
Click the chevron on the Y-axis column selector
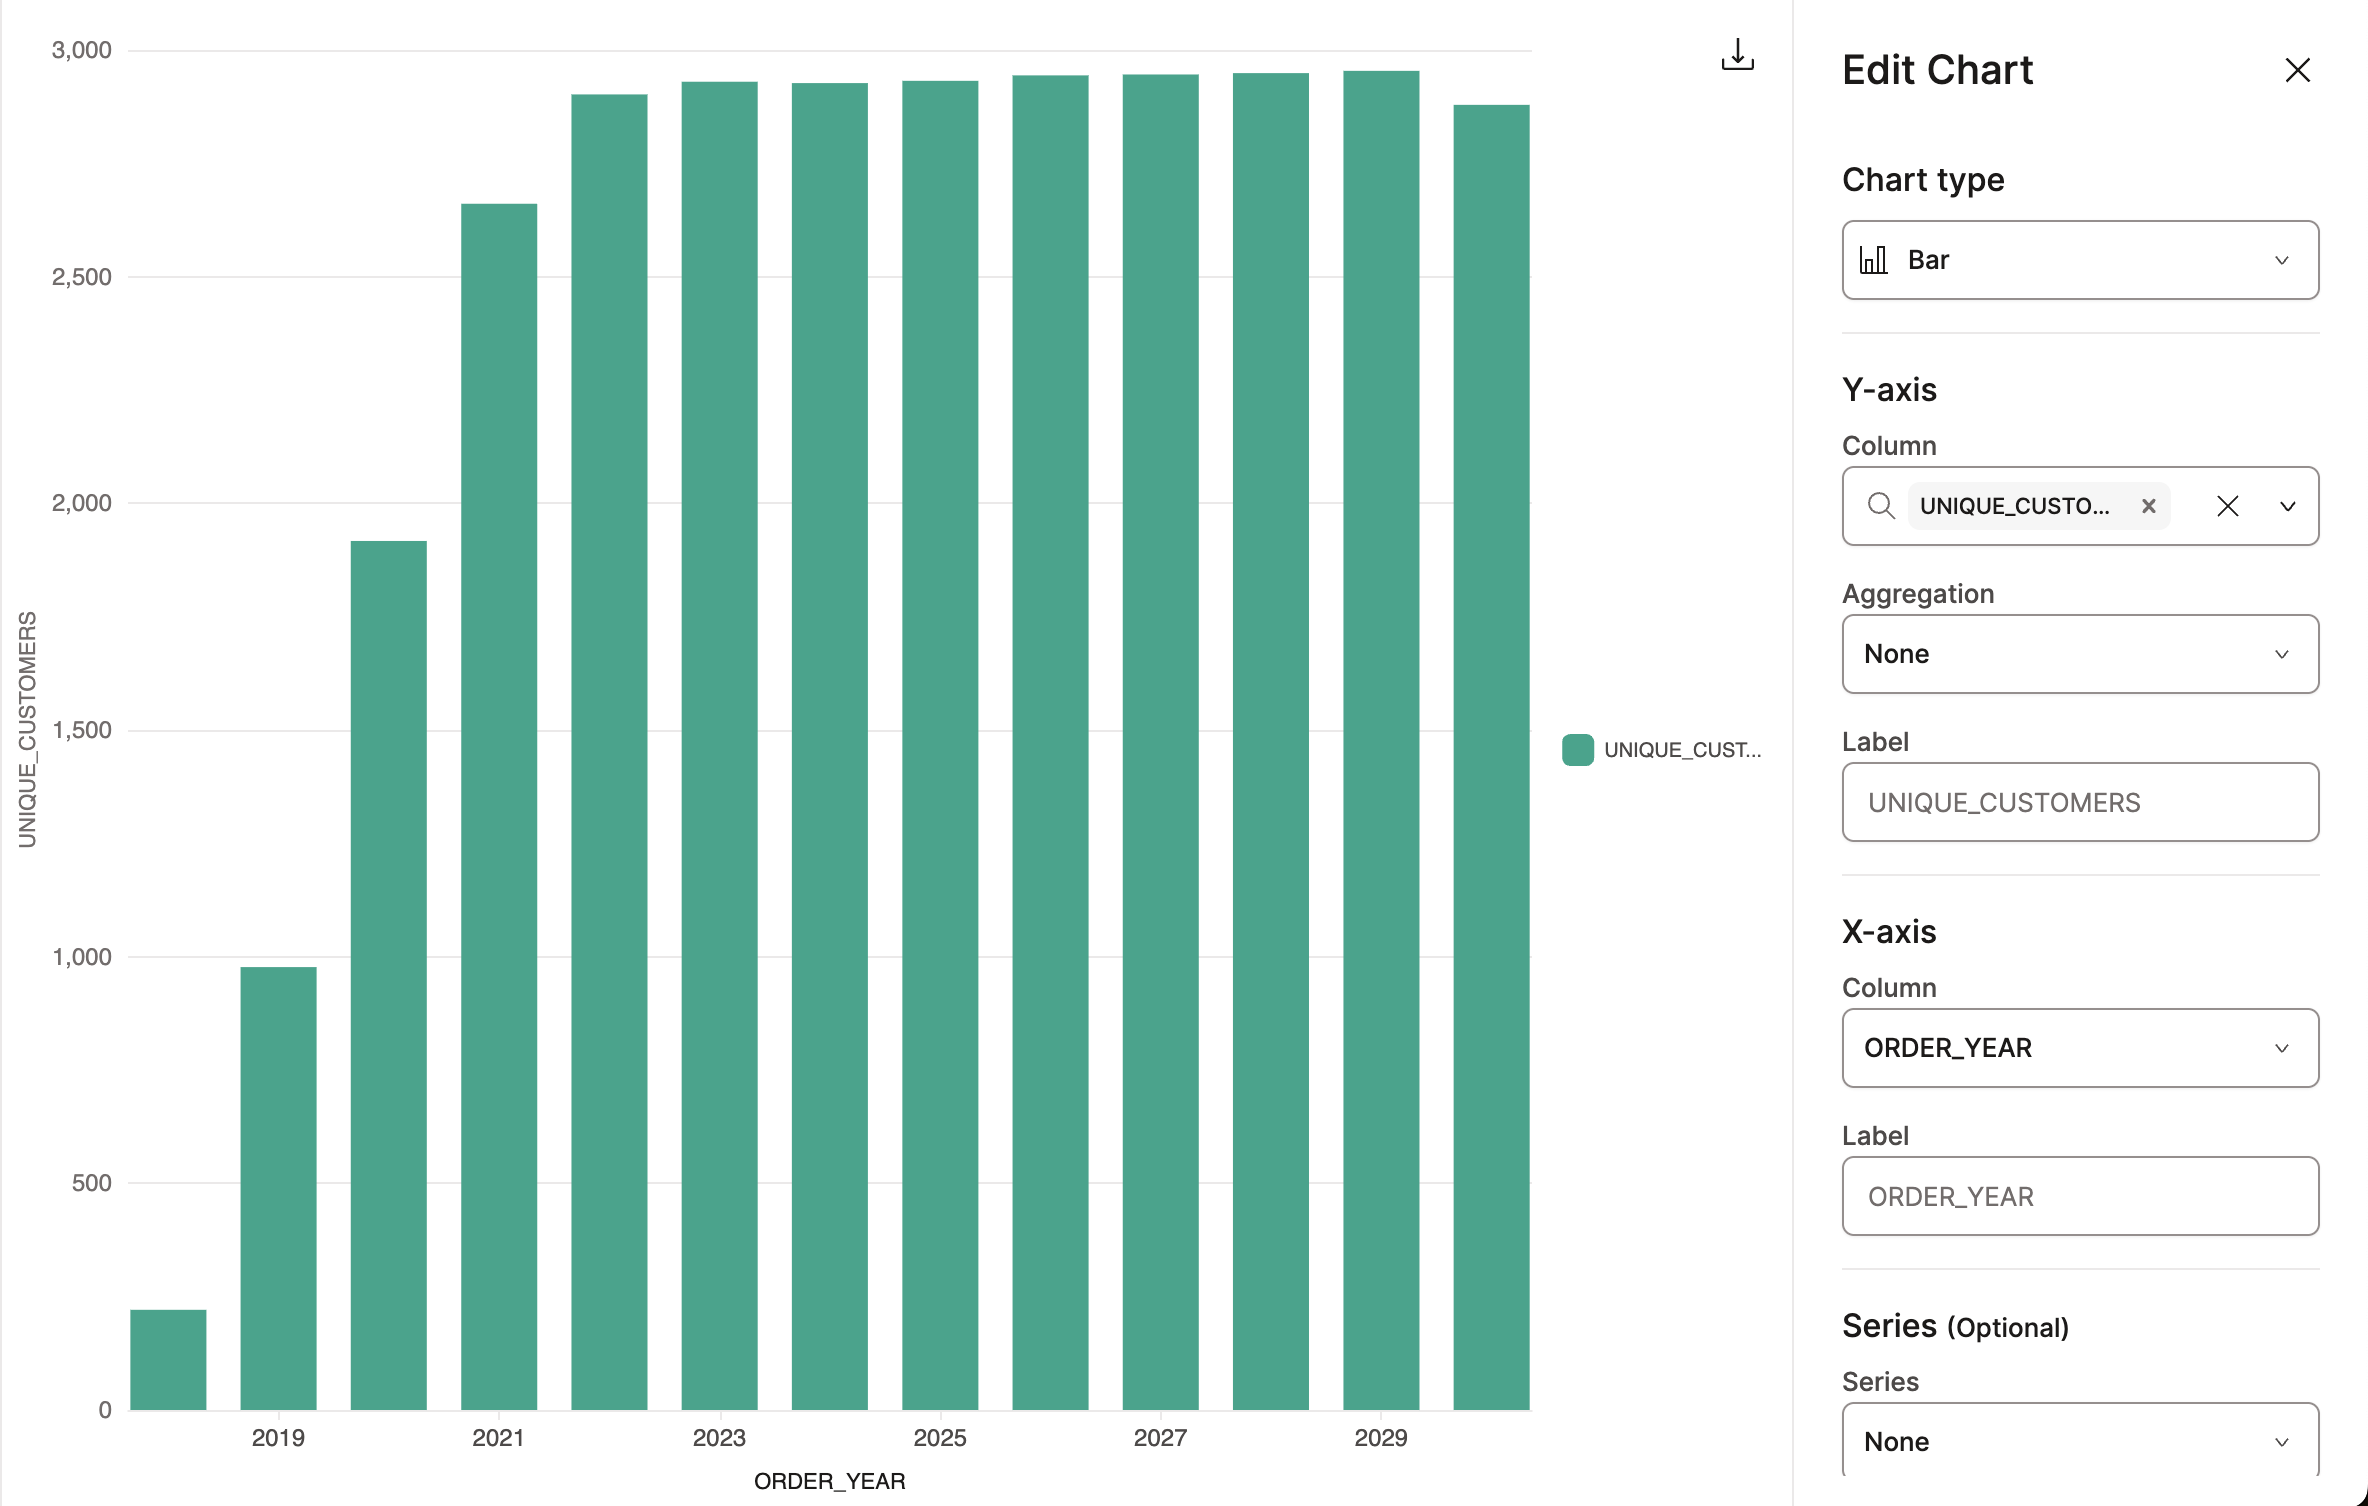coord(2287,506)
